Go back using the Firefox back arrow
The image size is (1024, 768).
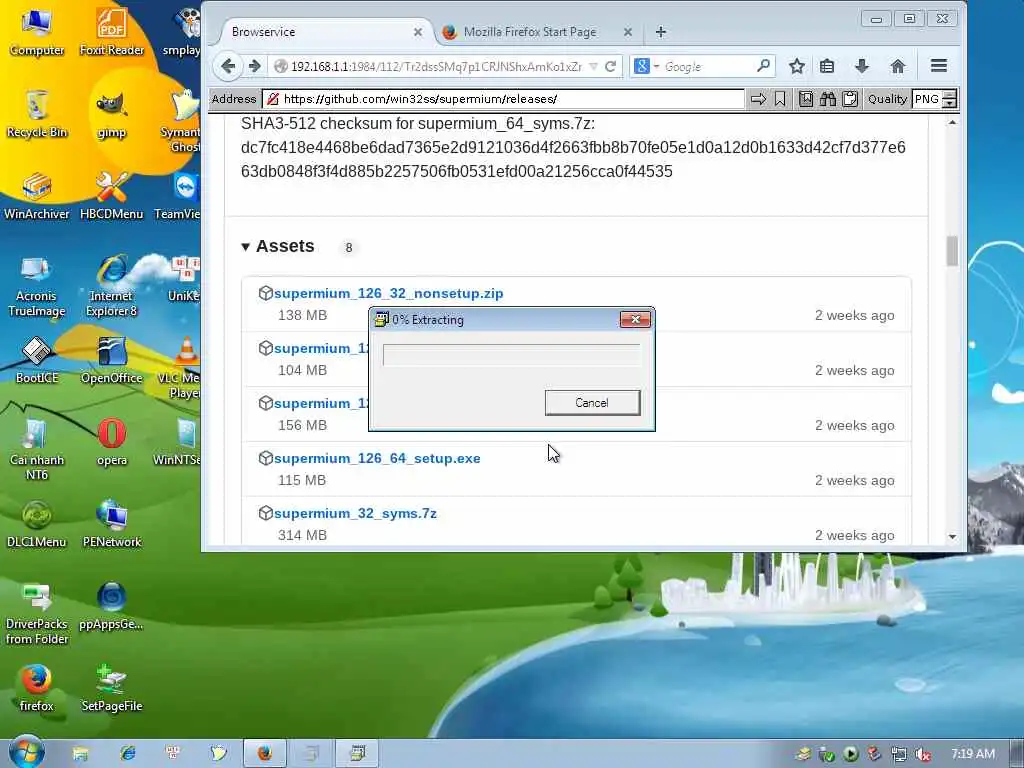click(x=228, y=66)
